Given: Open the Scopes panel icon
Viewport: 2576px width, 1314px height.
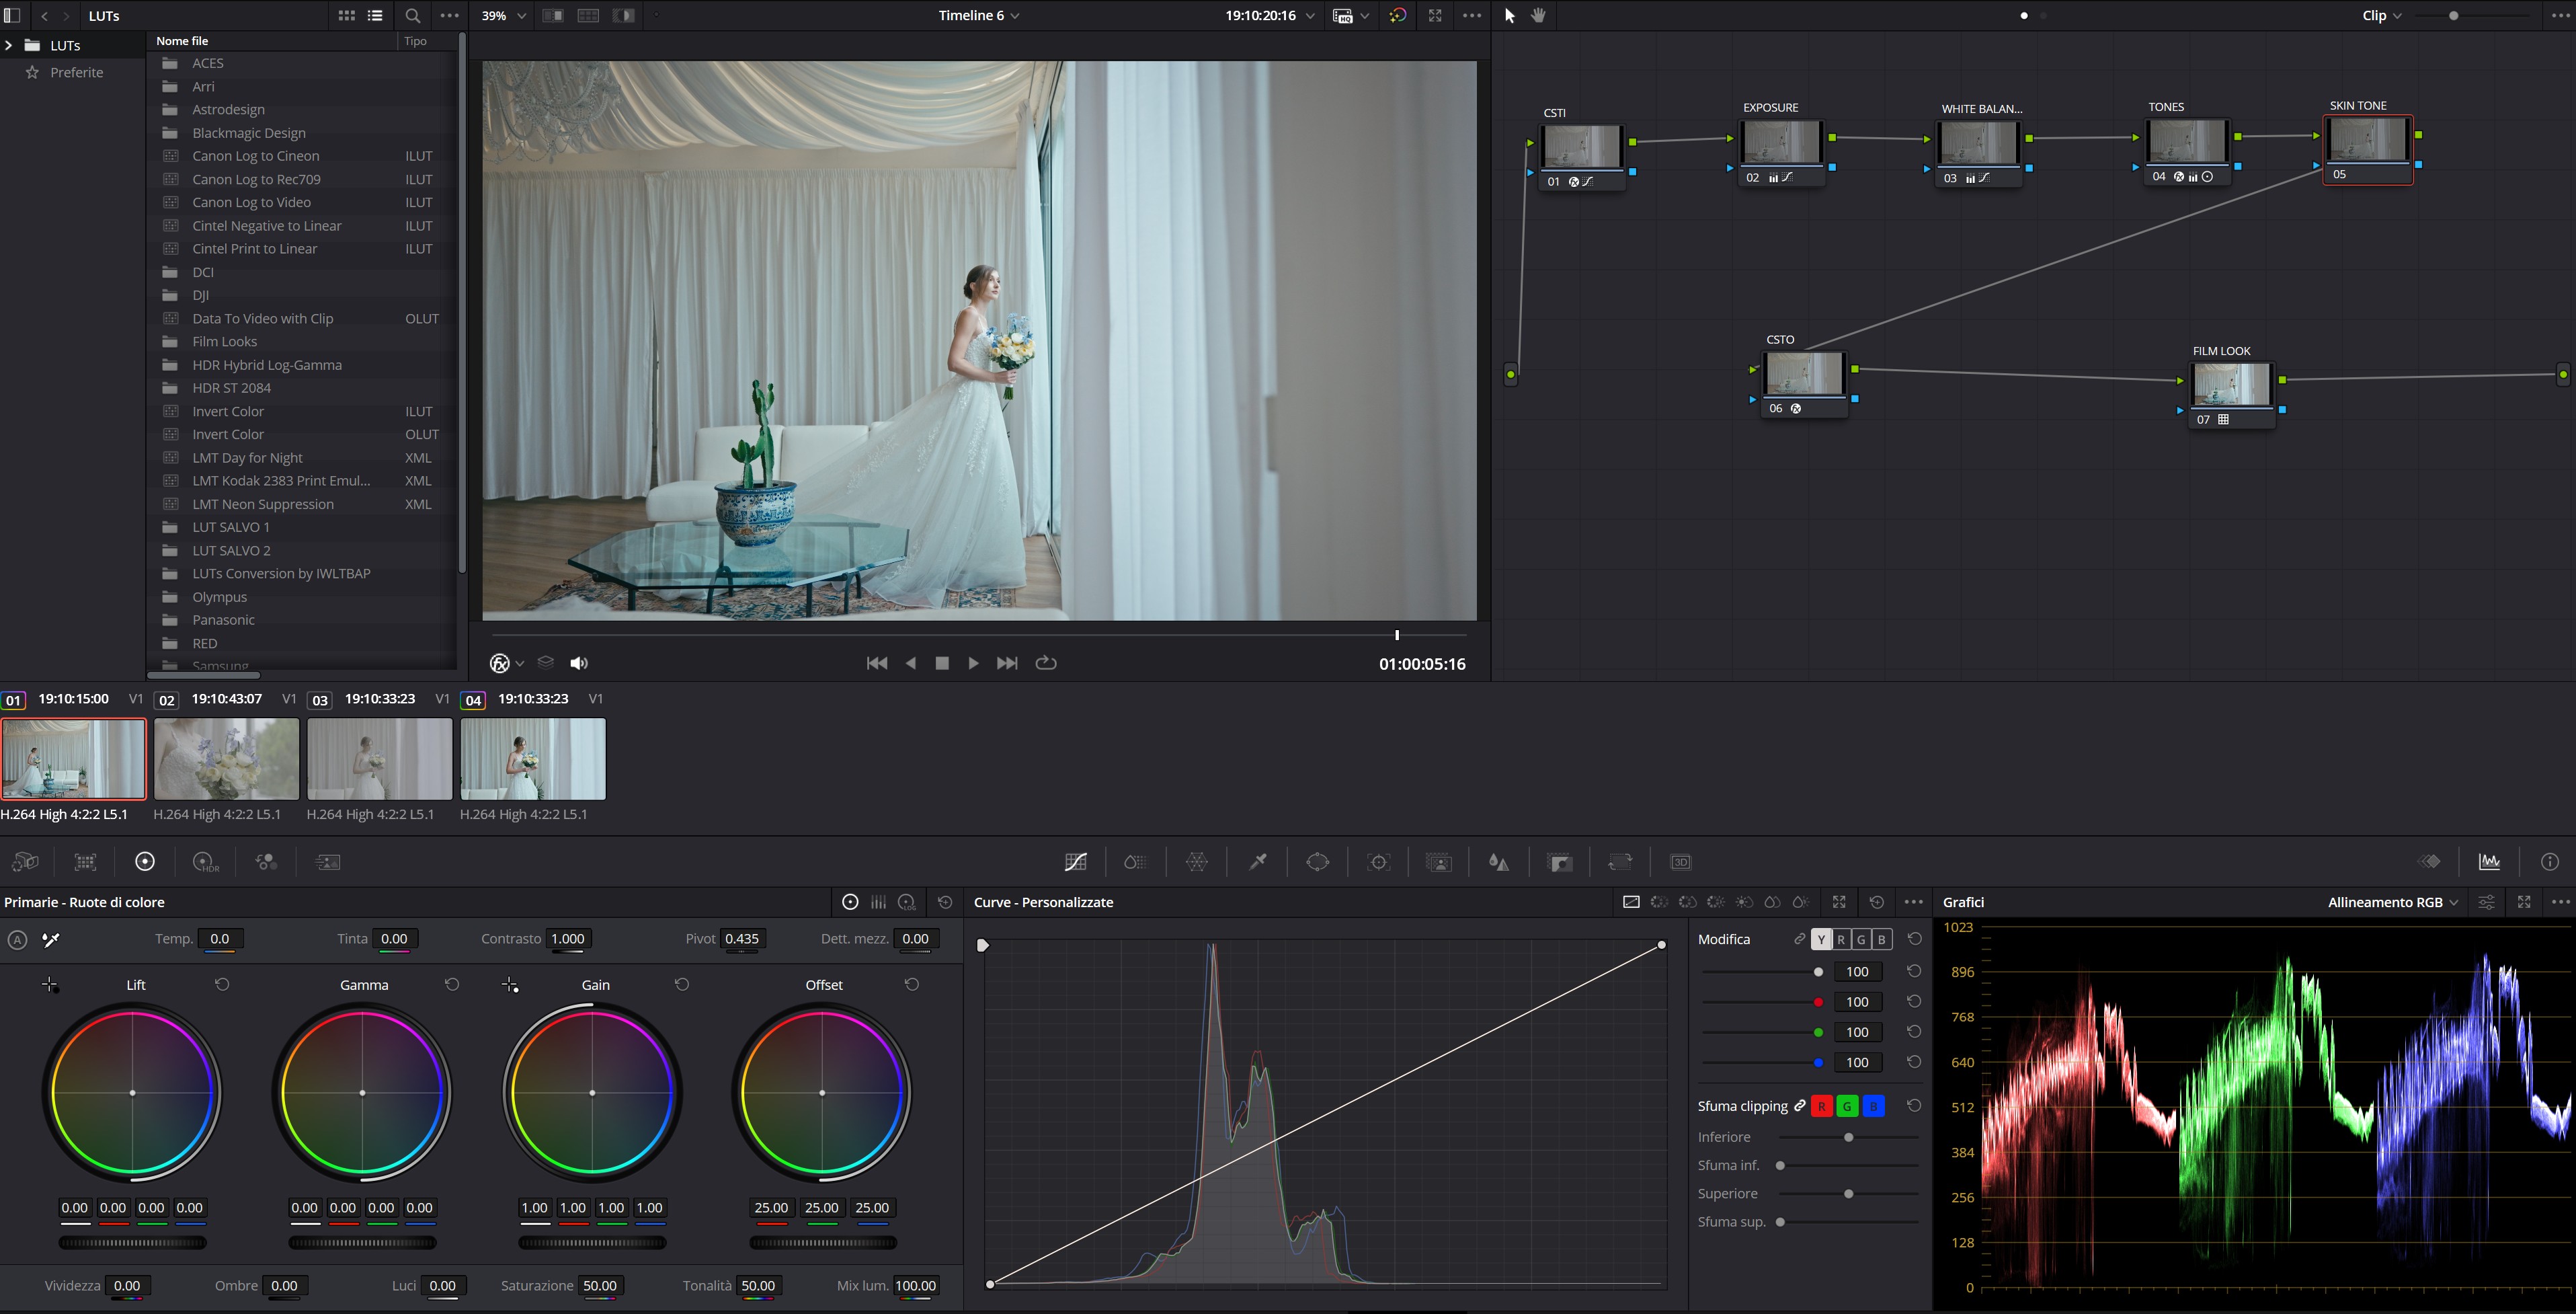Looking at the screenshot, I should (2489, 862).
